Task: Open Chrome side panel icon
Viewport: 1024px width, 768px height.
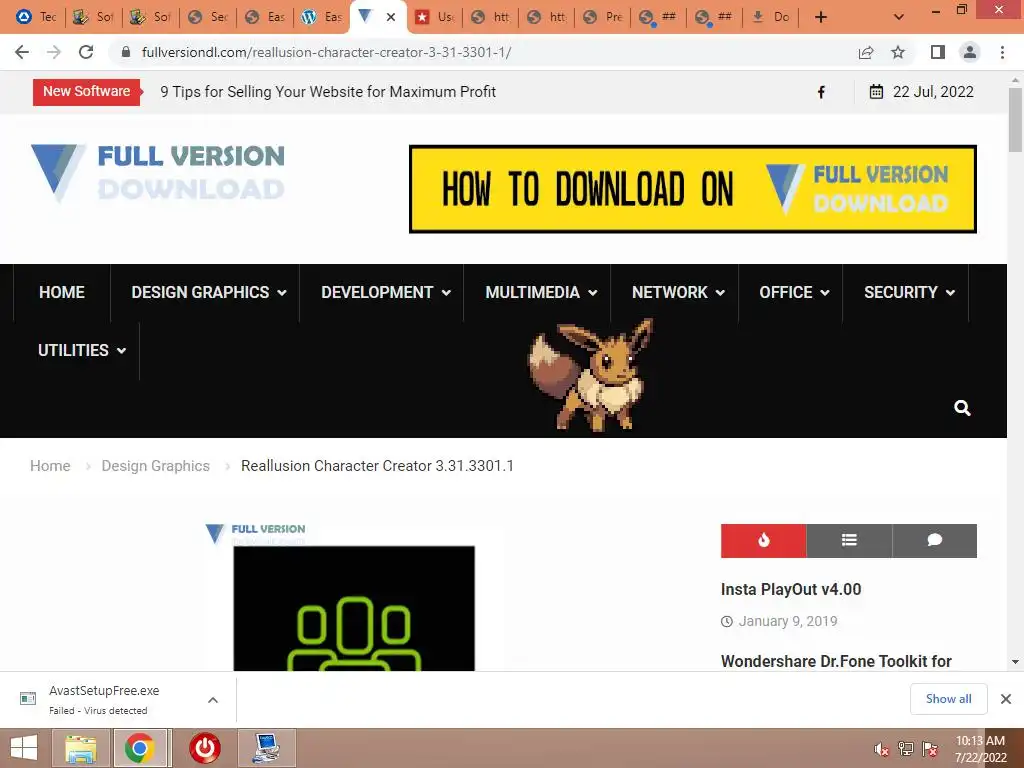Action: (938, 52)
